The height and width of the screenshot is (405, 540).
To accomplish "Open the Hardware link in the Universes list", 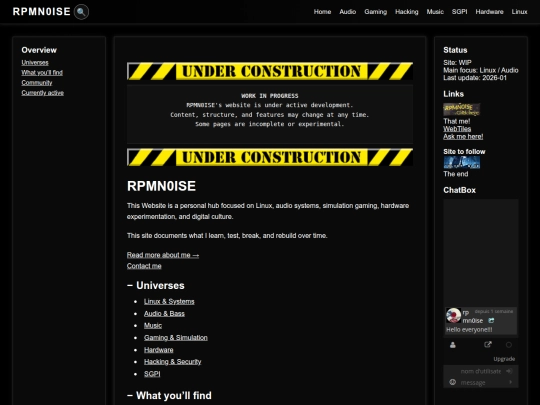I will (x=158, y=350).
